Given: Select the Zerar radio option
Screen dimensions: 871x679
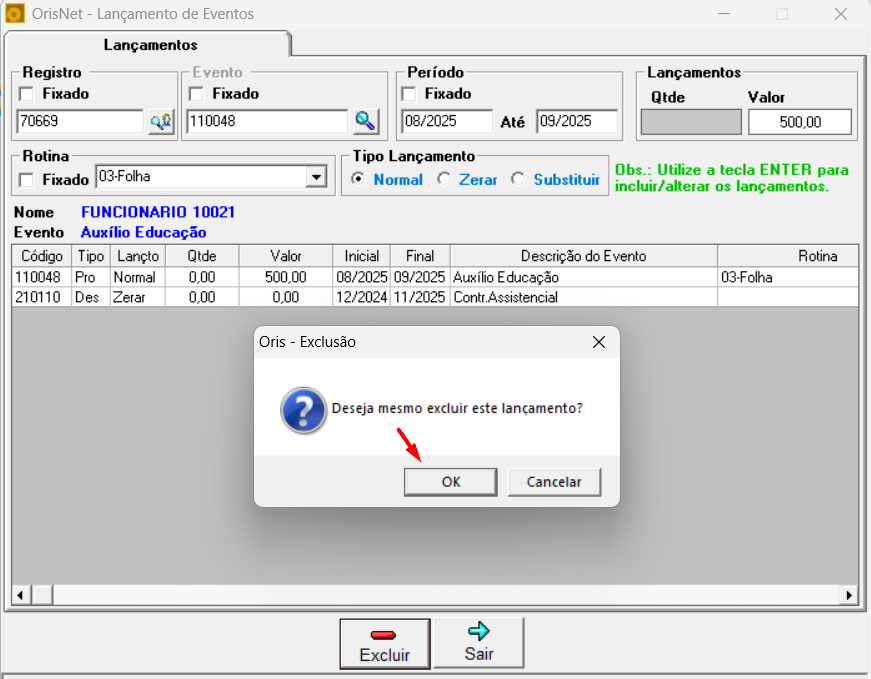Looking at the screenshot, I should [445, 180].
